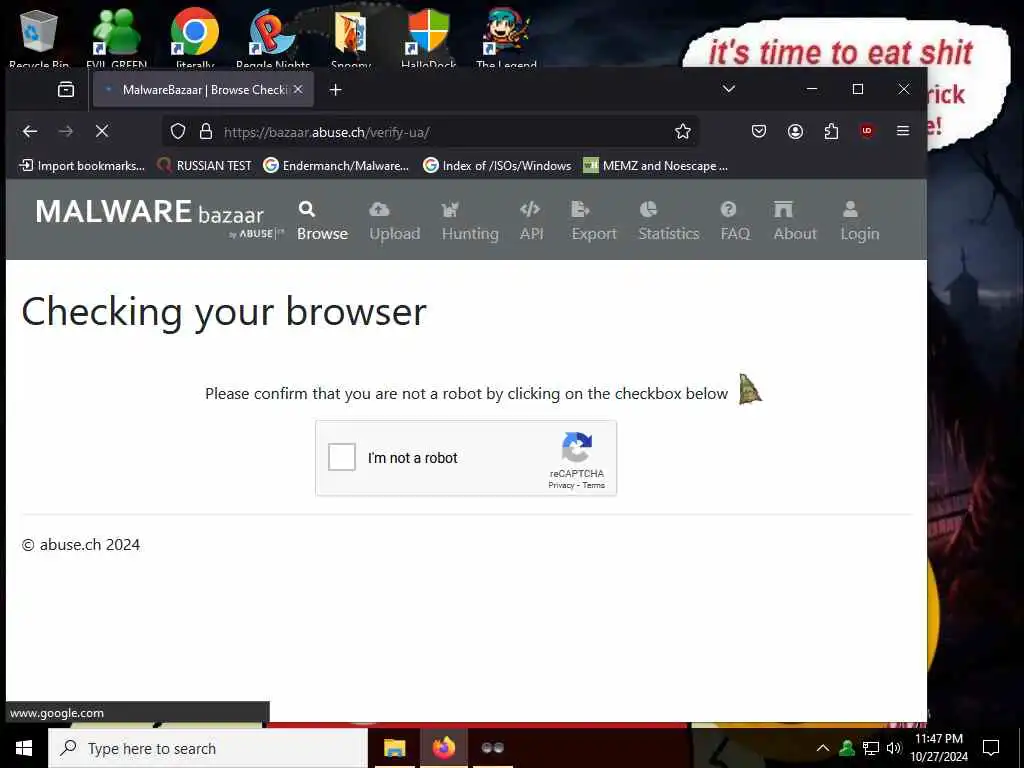Open the RUSSIAN TEST bookmark

point(204,166)
